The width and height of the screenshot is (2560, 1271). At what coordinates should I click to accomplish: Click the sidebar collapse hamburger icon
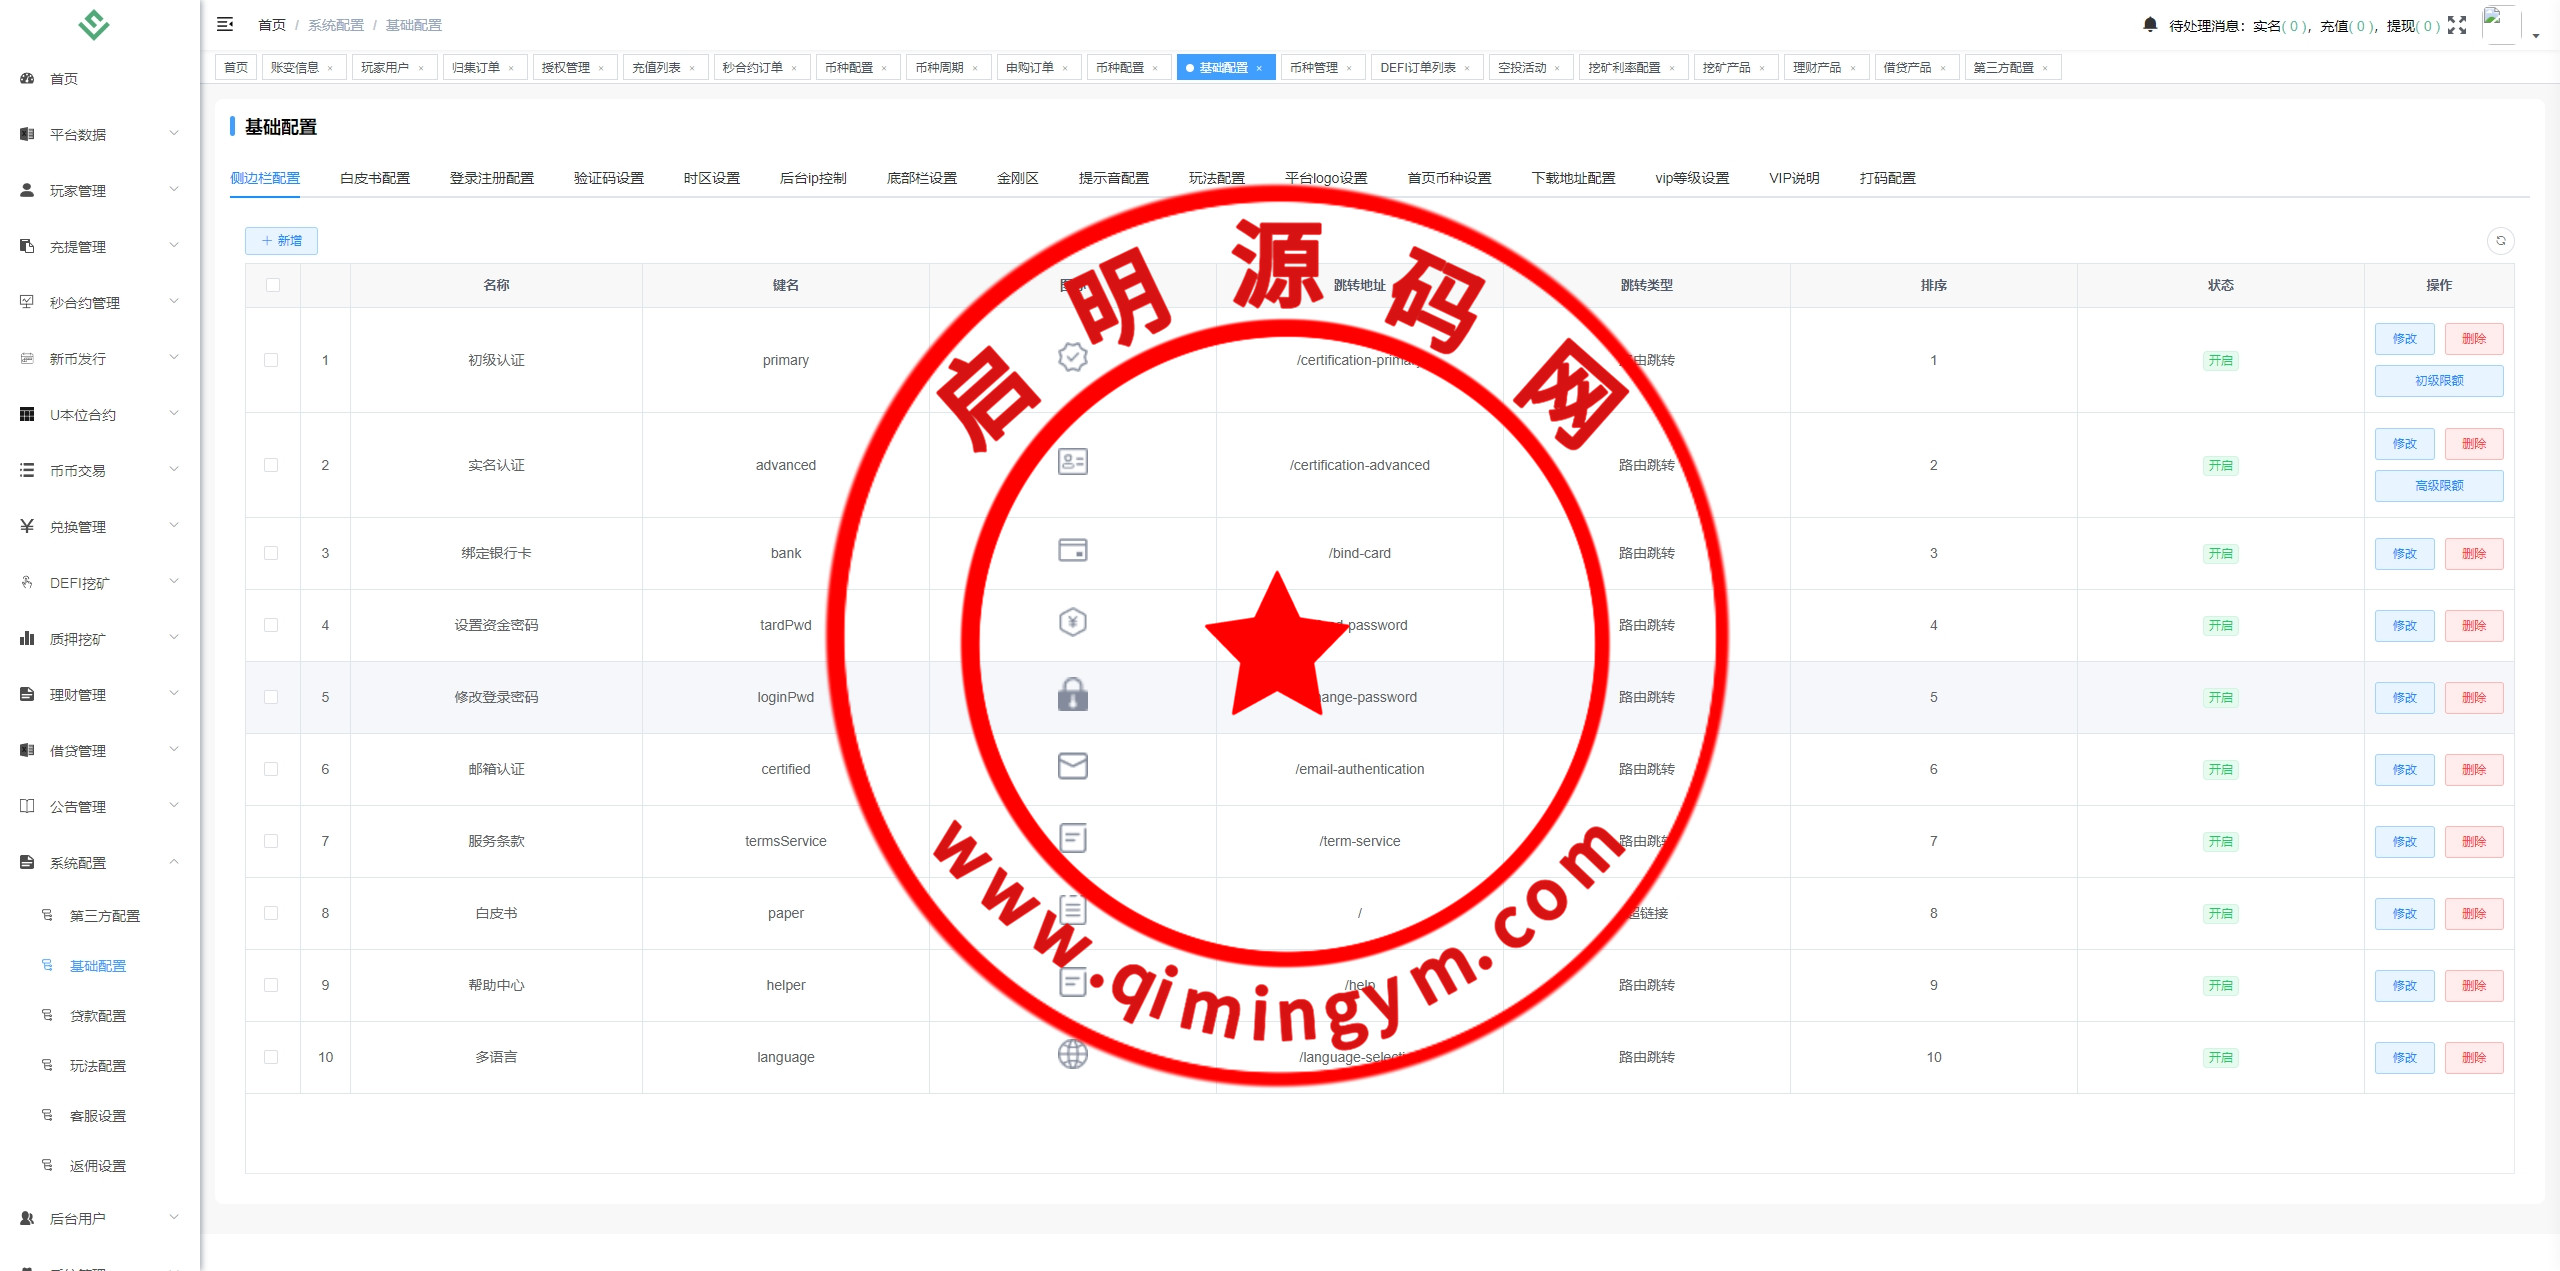[x=225, y=24]
